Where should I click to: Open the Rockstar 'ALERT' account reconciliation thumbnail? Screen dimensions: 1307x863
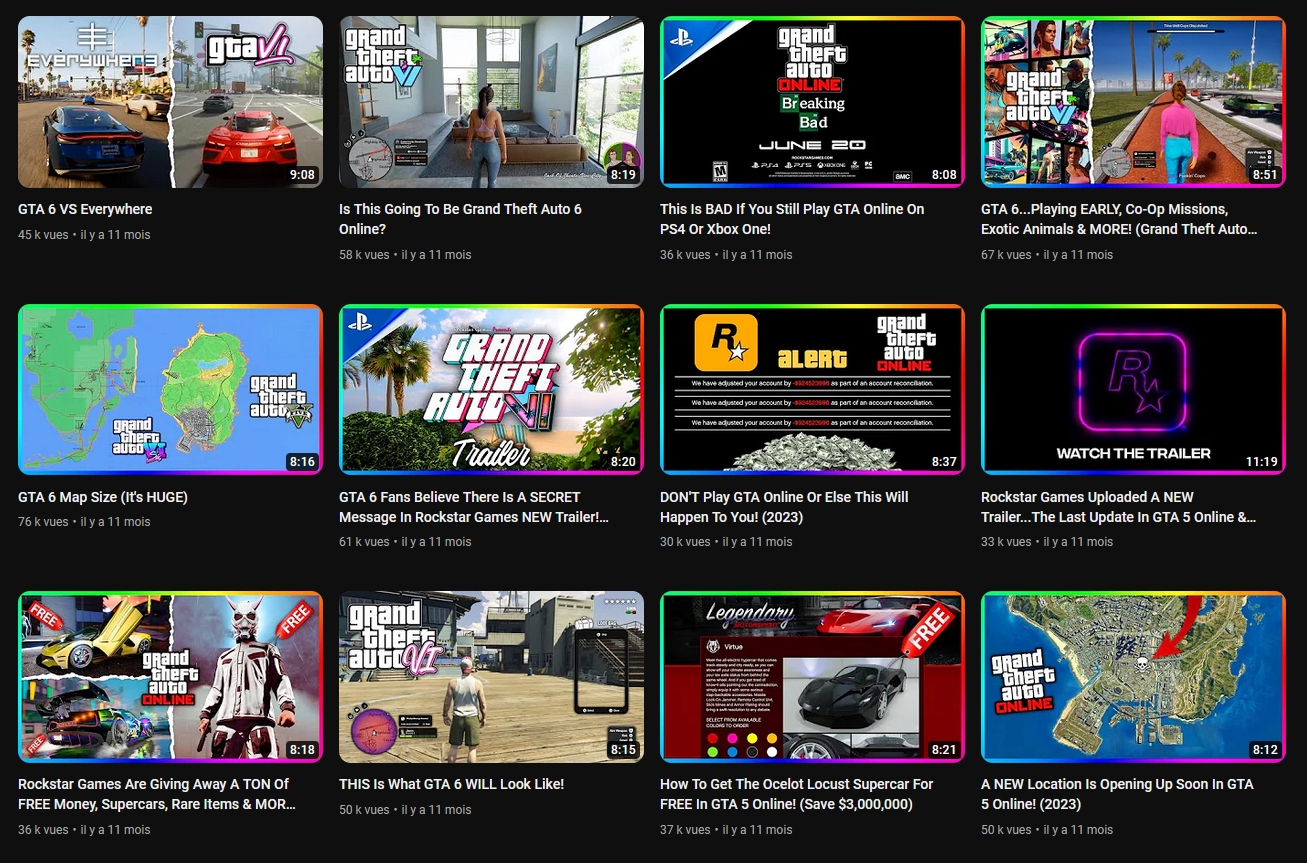812,389
